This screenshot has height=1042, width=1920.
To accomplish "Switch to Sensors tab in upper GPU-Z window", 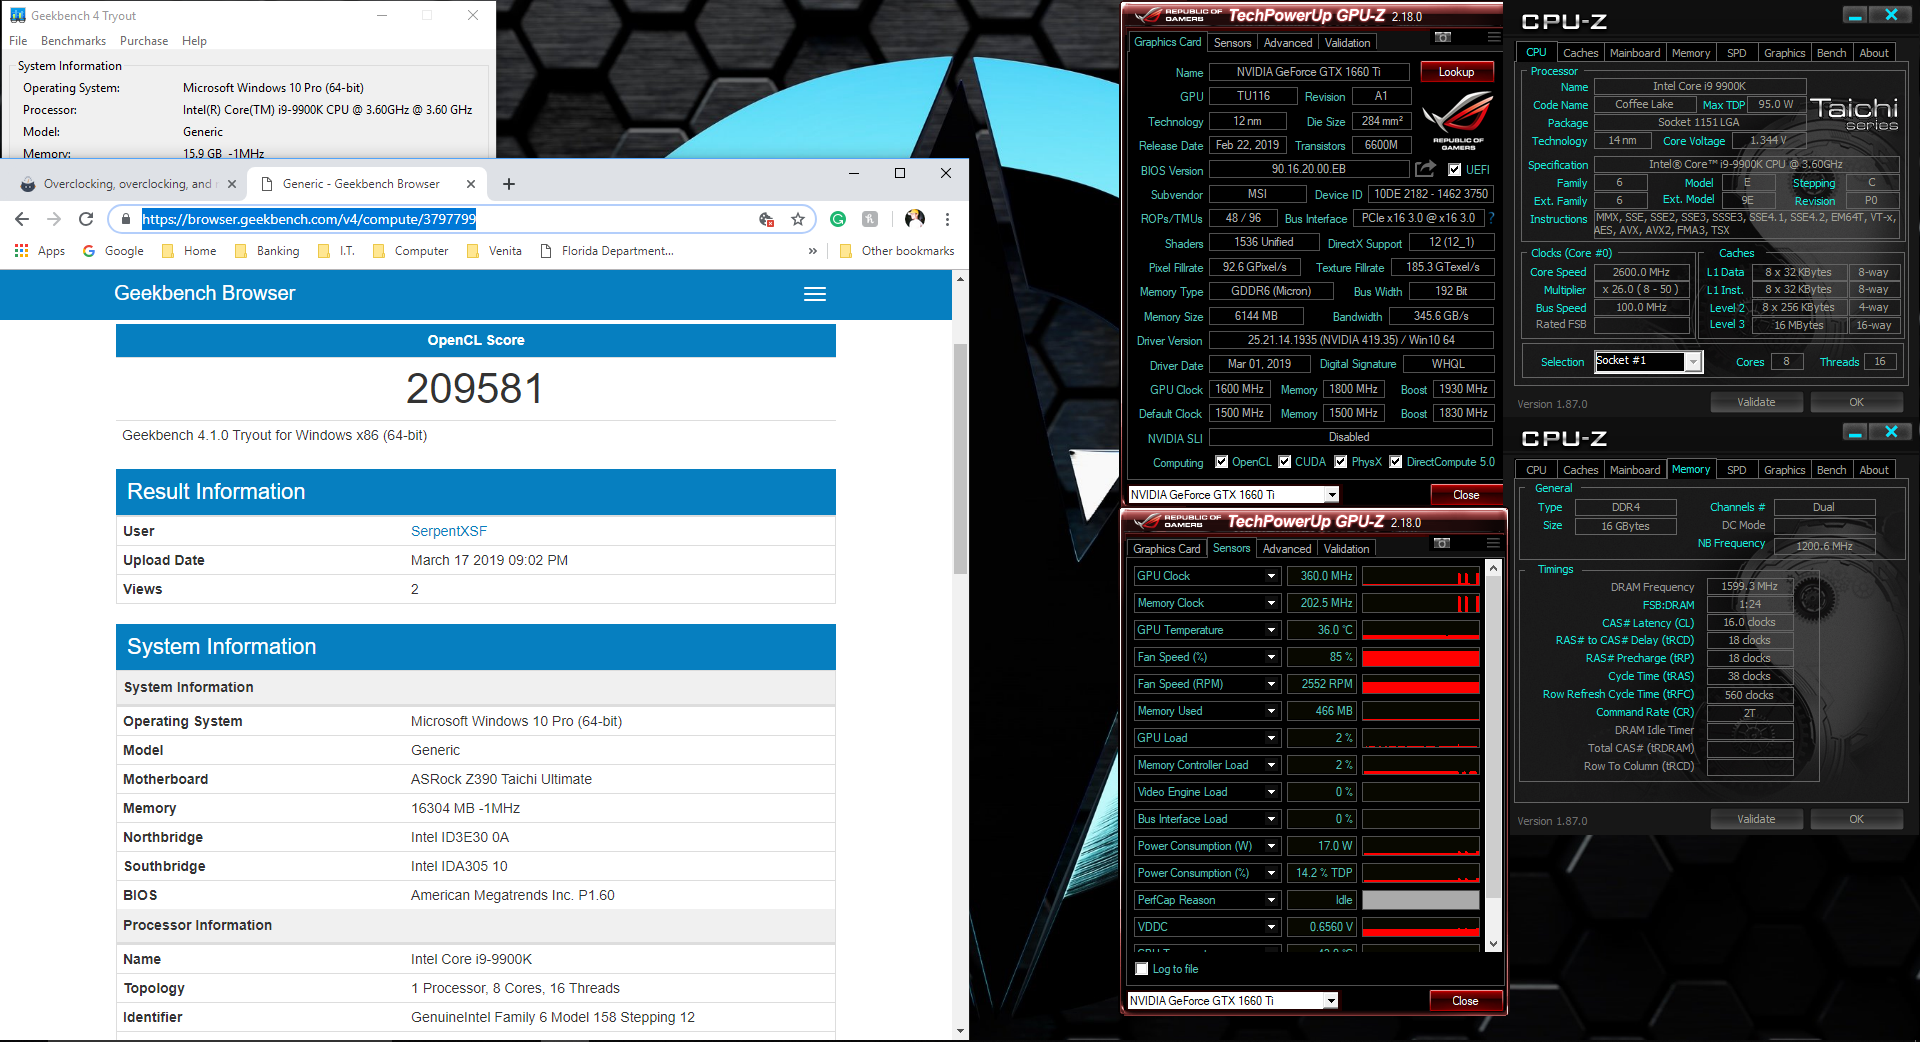I will (x=1232, y=43).
